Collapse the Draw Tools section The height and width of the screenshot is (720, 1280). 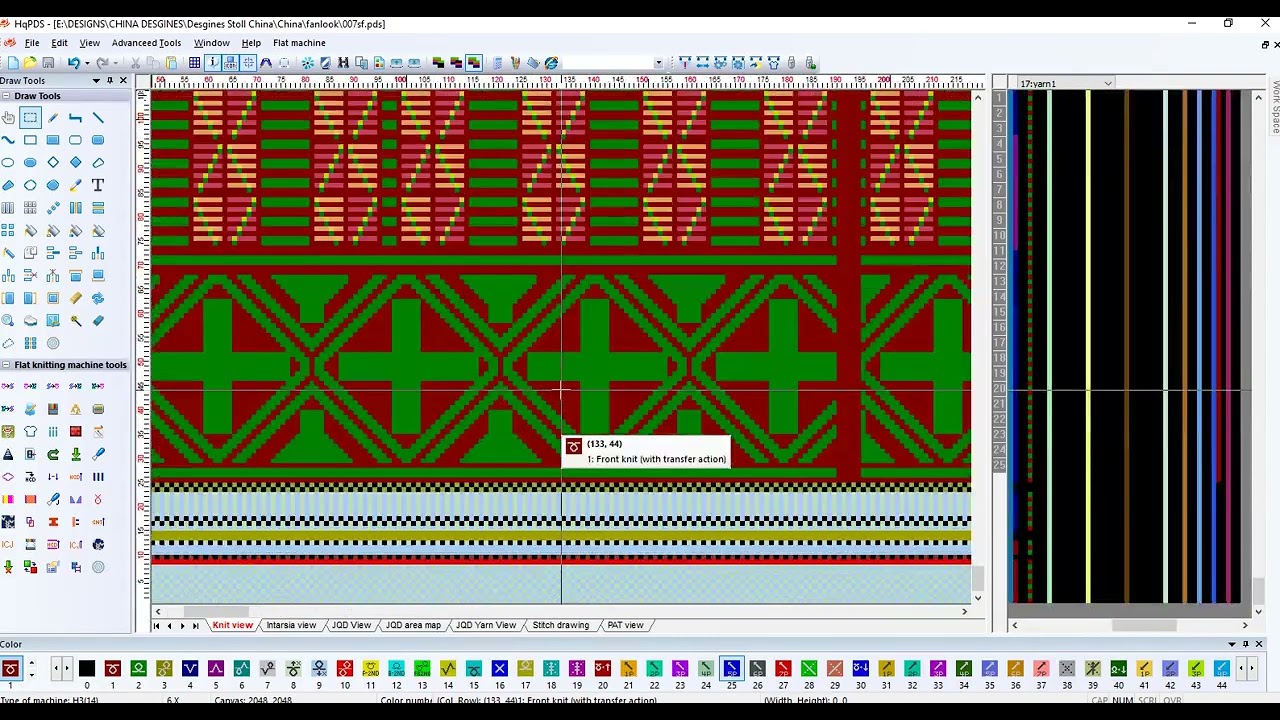6,96
